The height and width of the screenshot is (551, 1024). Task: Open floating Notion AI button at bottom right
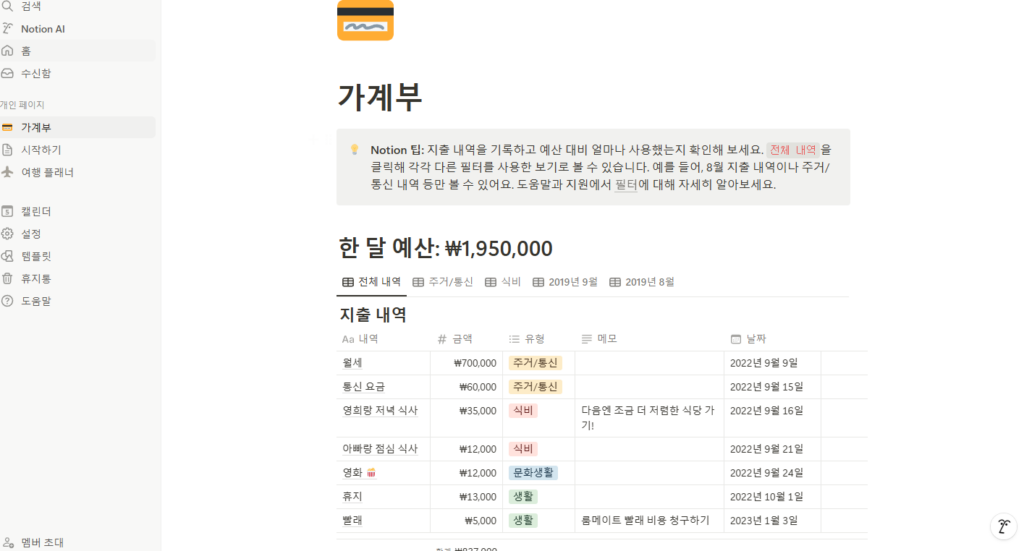[x=1004, y=526]
